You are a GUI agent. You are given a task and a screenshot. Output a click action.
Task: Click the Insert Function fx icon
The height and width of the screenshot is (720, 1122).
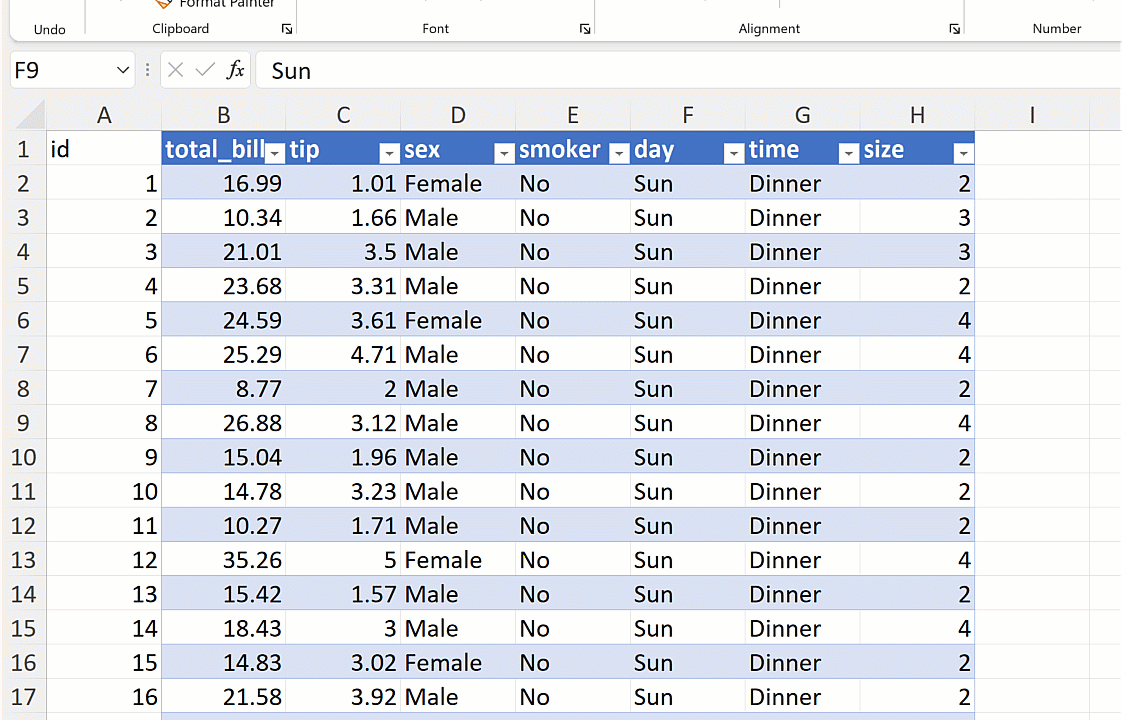[236, 70]
